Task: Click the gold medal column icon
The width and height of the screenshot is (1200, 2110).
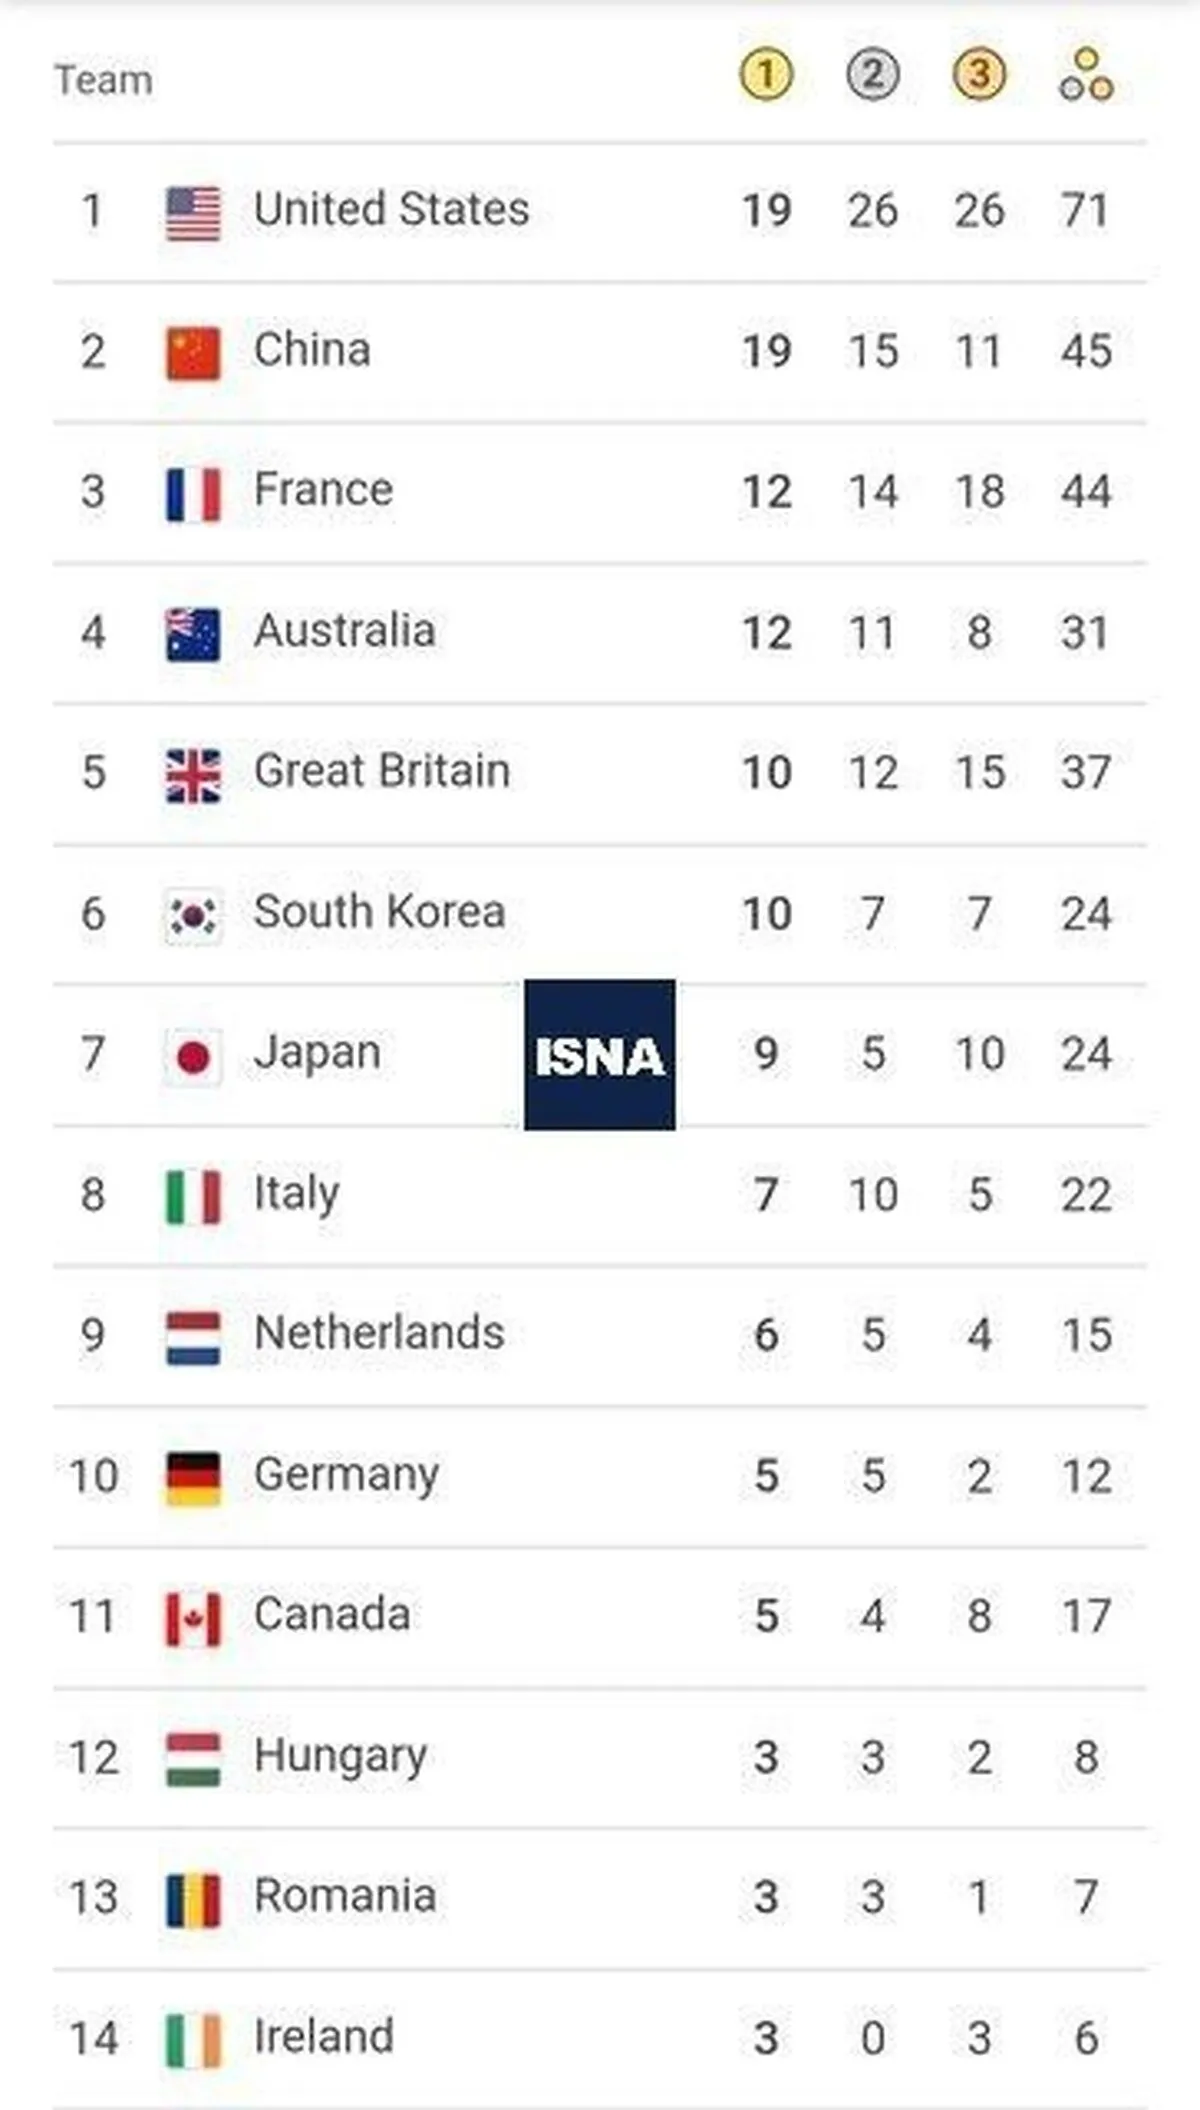Action: coord(766,74)
